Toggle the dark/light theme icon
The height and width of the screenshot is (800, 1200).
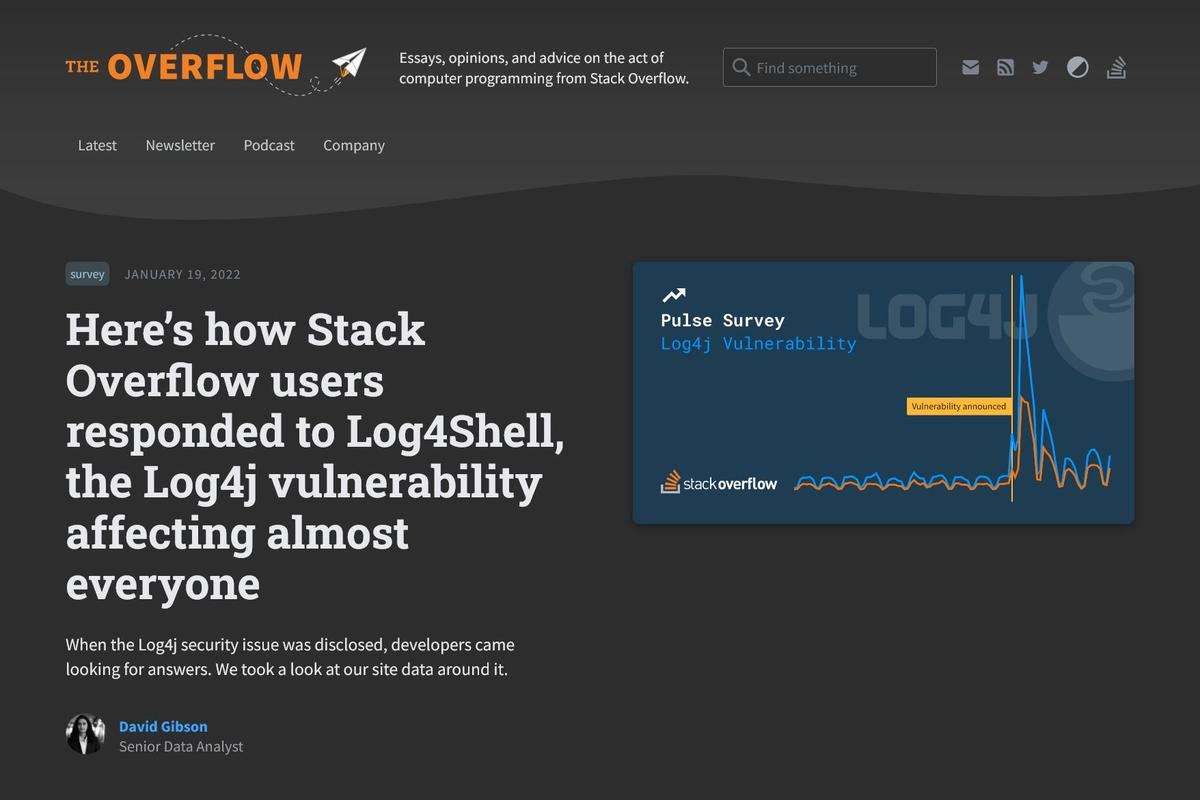click(1077, 67)
